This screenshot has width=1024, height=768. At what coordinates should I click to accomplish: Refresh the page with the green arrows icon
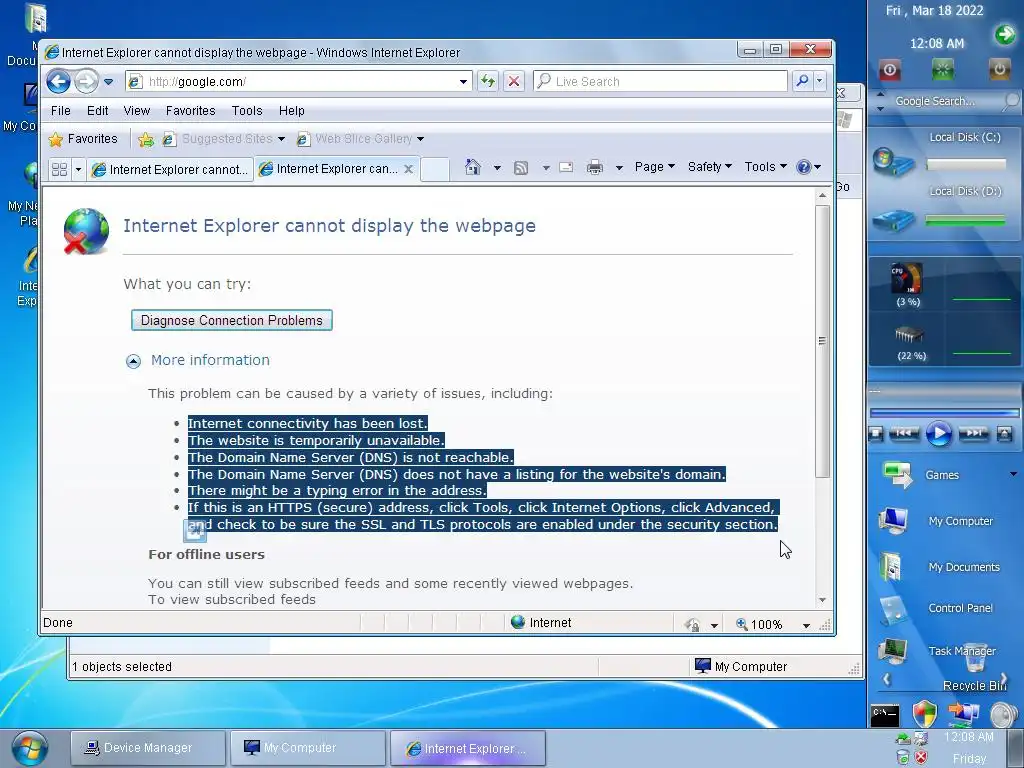pos(488,81)
